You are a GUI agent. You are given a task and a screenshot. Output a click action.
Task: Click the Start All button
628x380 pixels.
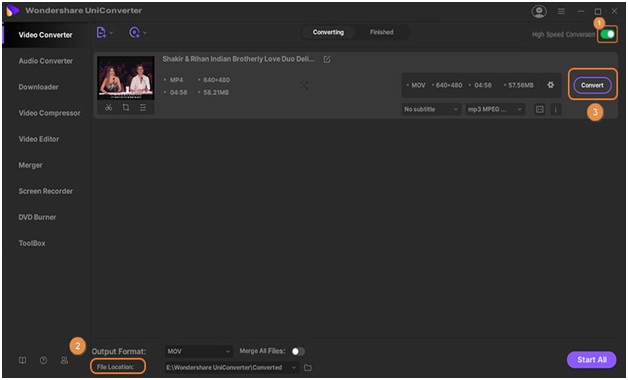click(x=592, y=360)
